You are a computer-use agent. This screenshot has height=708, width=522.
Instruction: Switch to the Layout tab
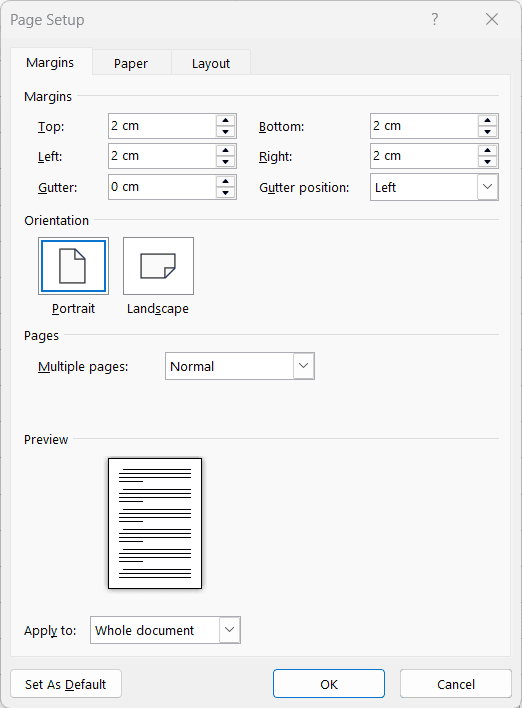[211, 63]
